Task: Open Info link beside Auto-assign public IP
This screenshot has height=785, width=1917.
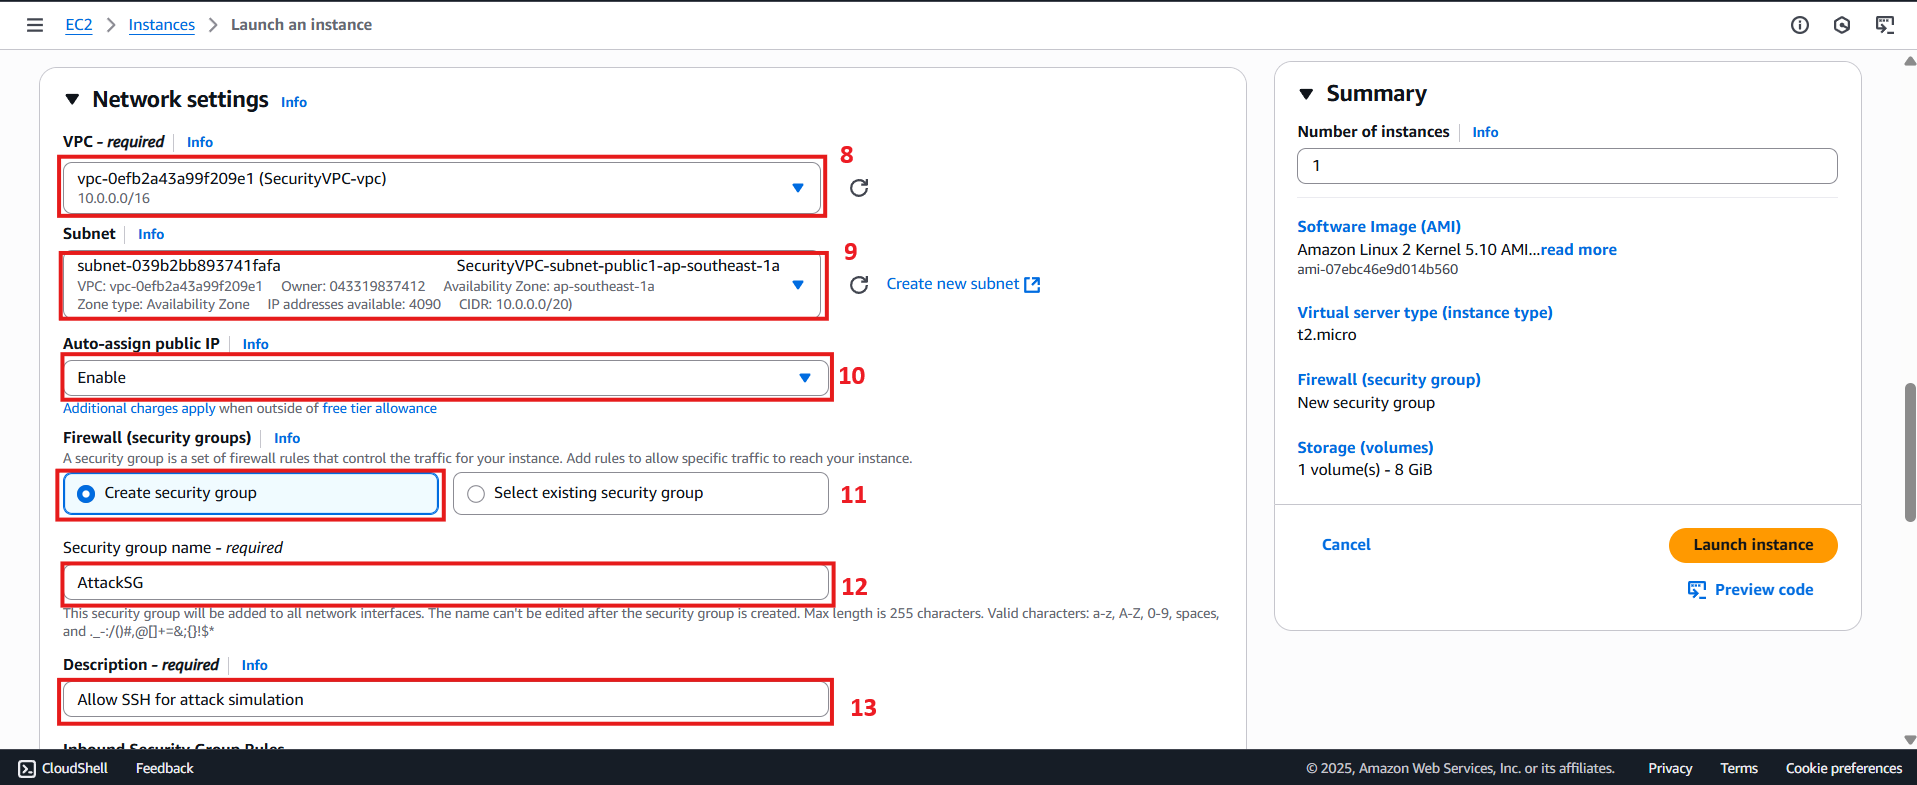Action: coord(256,344)
